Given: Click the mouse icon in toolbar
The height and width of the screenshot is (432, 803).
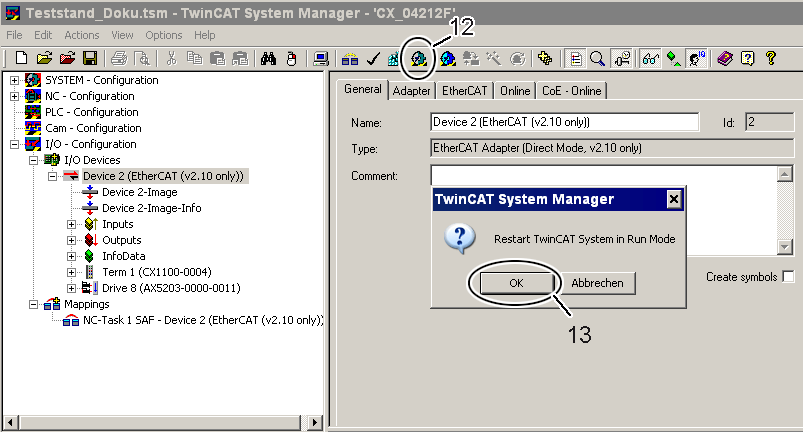Looking at the screenshot, I should click(291, 58).
